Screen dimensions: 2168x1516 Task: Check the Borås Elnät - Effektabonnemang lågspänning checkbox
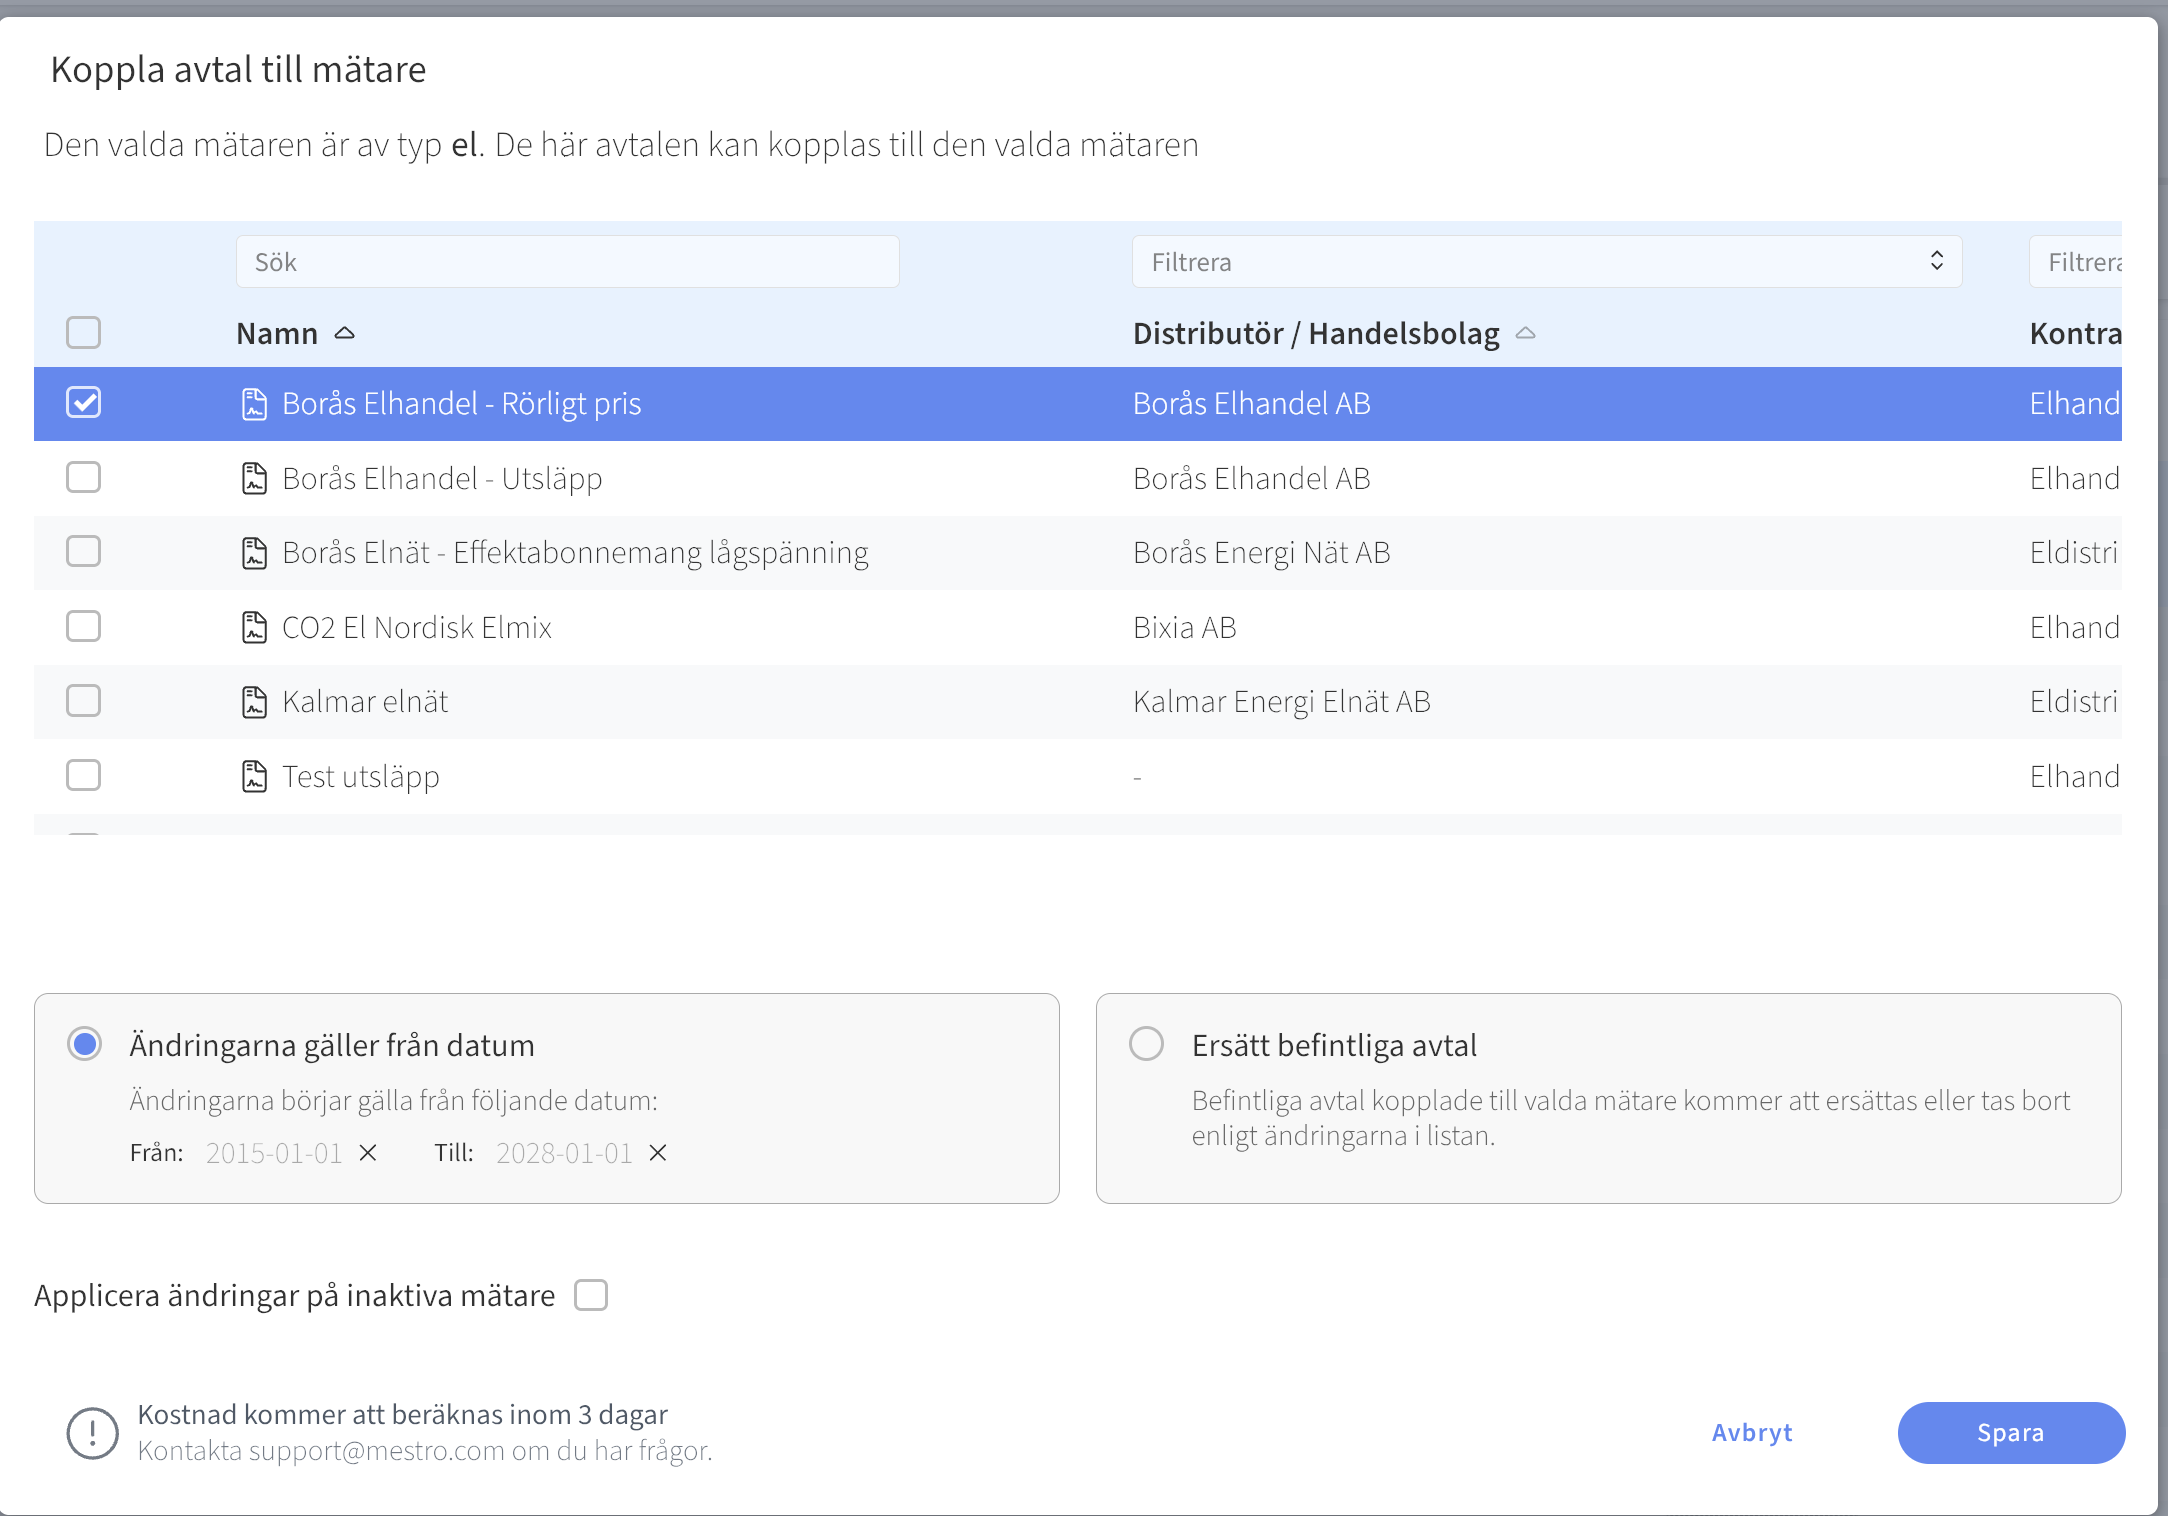click(84, 552)
